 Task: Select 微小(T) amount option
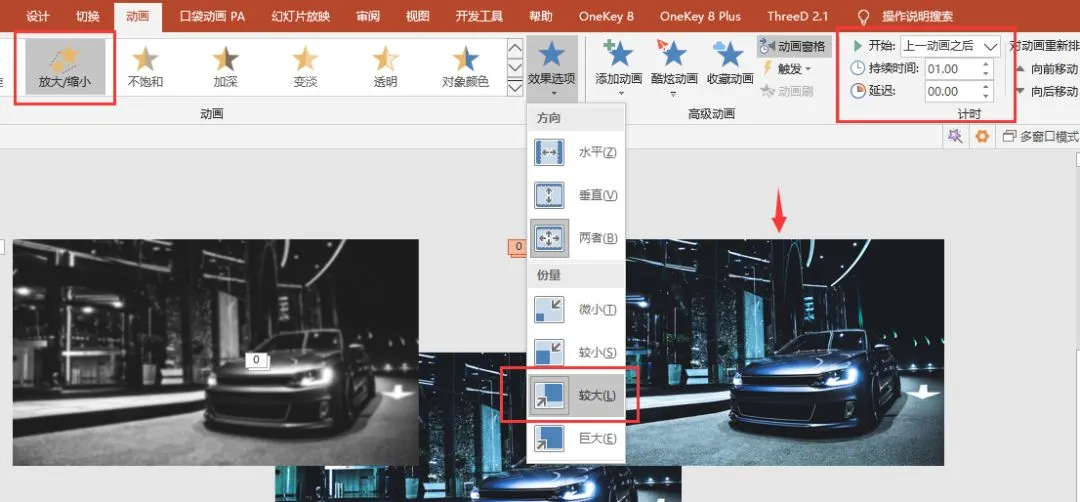[576, 310]
